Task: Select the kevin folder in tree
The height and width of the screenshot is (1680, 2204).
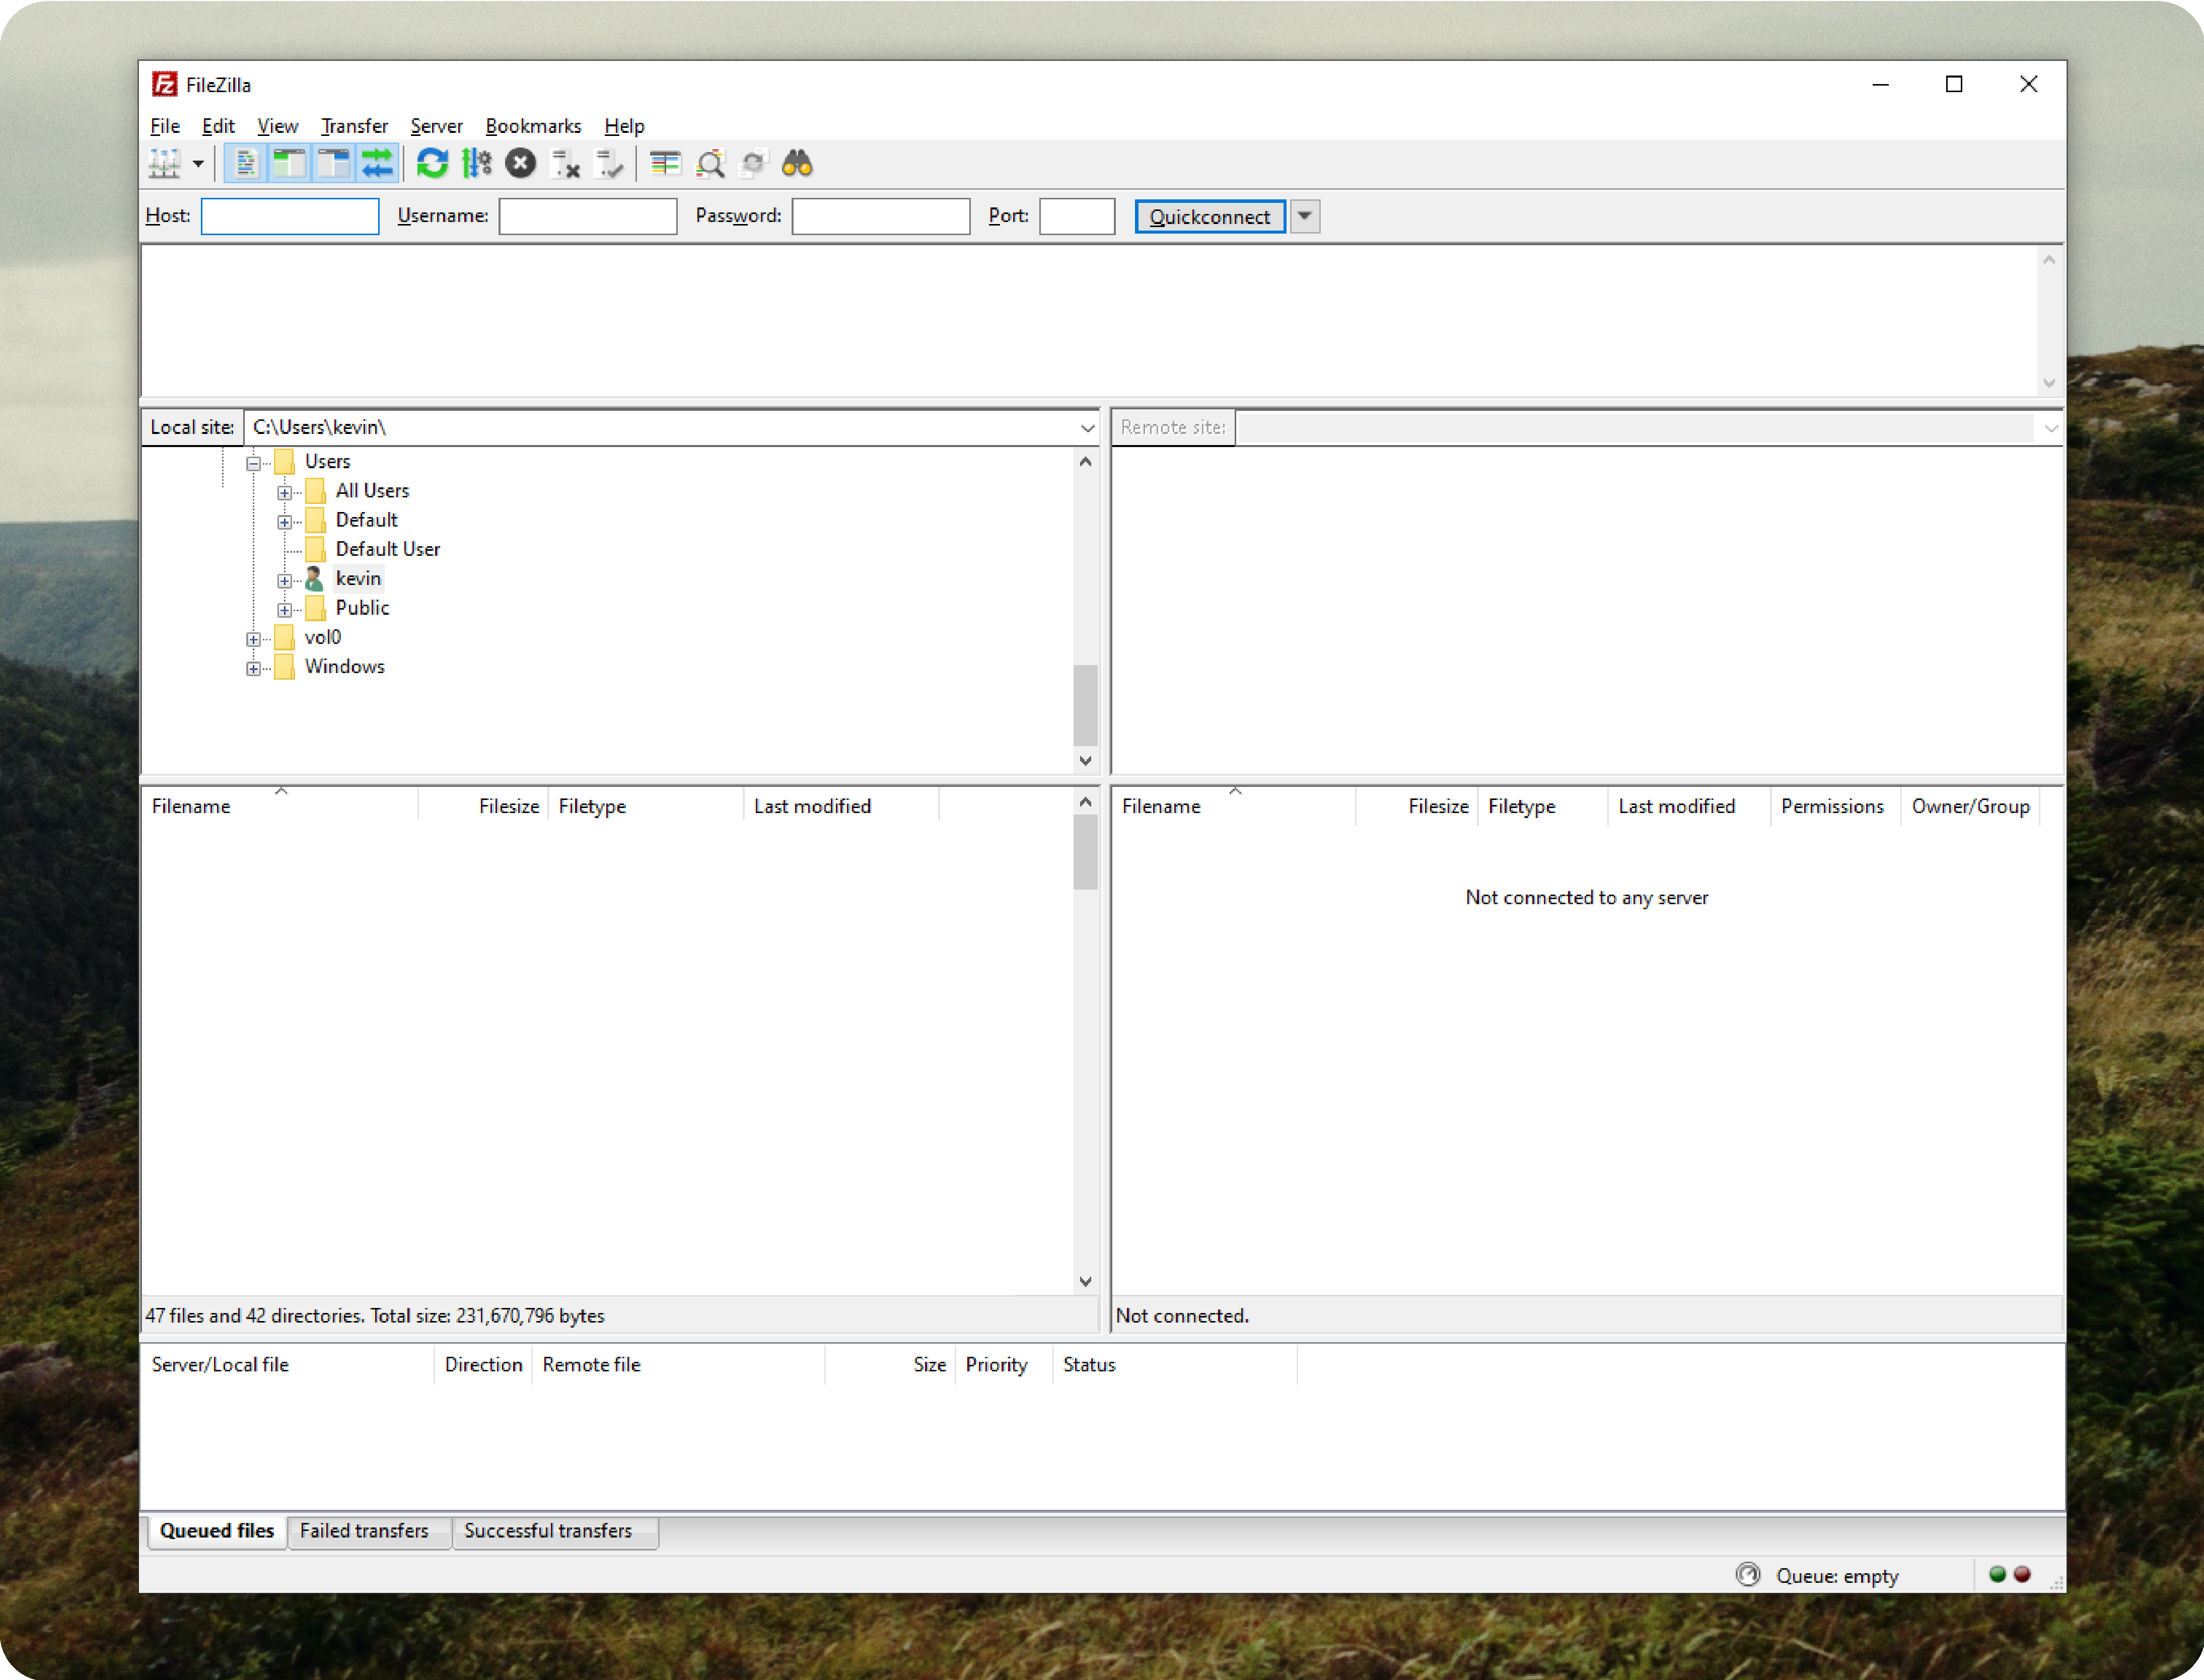Action: point(358,578)
